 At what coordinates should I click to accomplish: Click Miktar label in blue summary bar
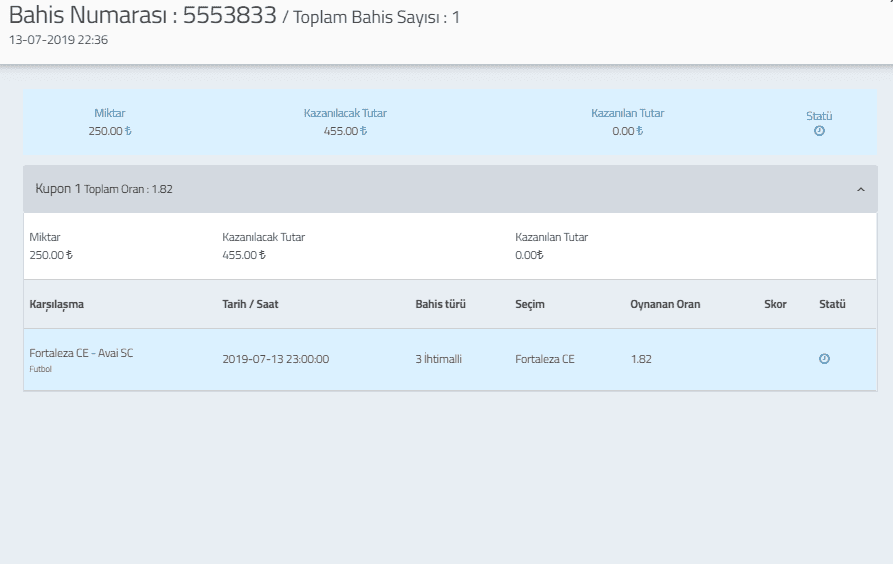[x=109, y=113]
